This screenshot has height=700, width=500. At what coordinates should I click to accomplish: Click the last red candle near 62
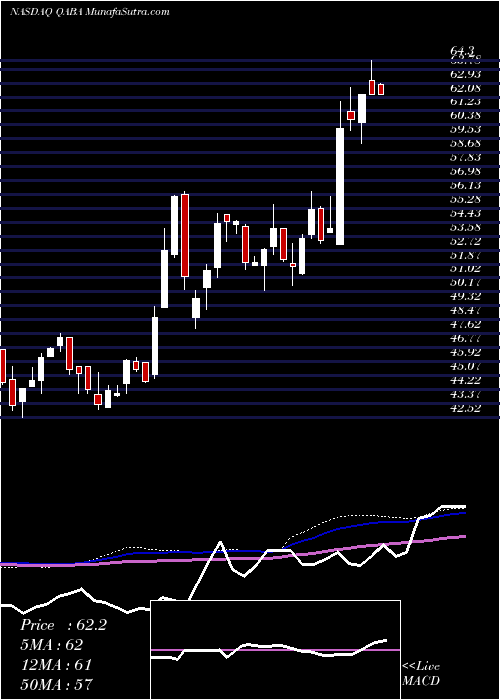[x=381, y=89]
